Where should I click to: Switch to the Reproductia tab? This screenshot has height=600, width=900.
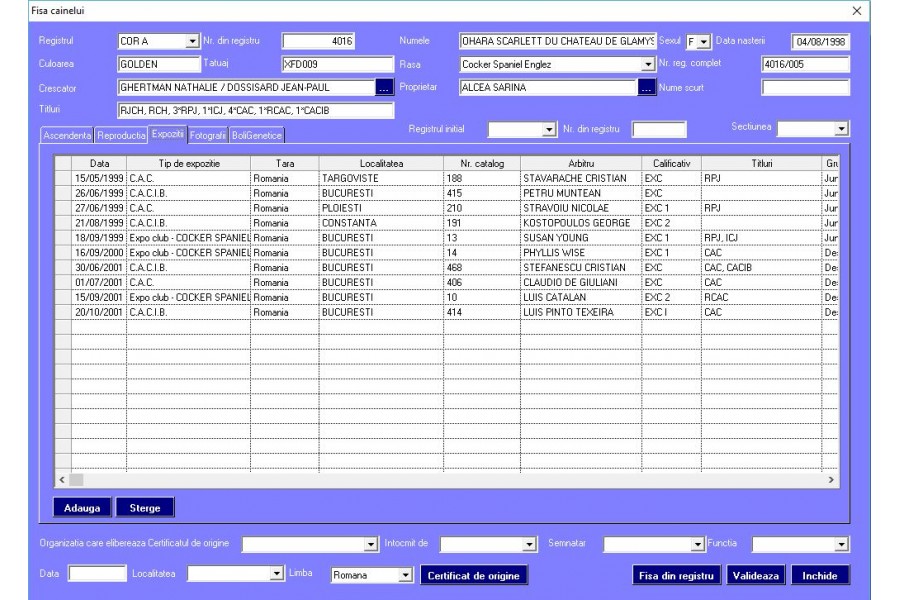(121, 136)
